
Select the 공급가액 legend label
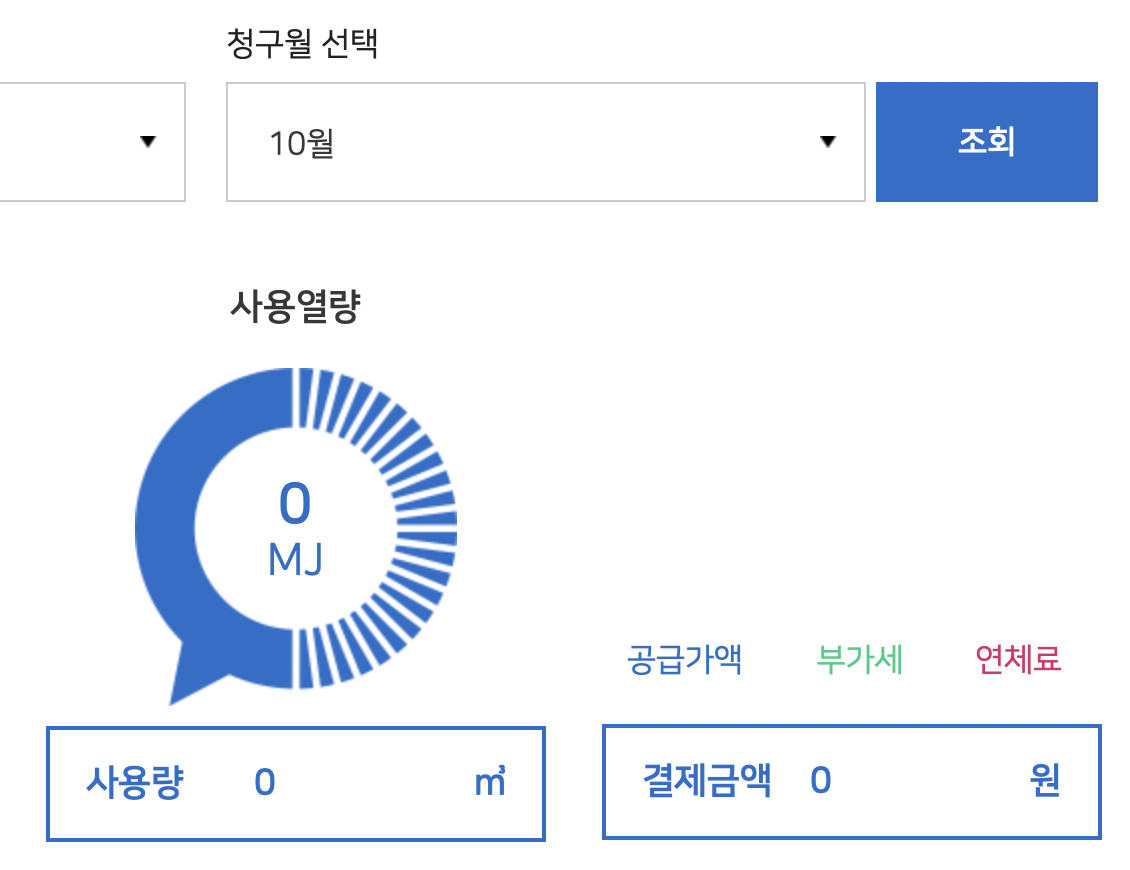(684, 659)
